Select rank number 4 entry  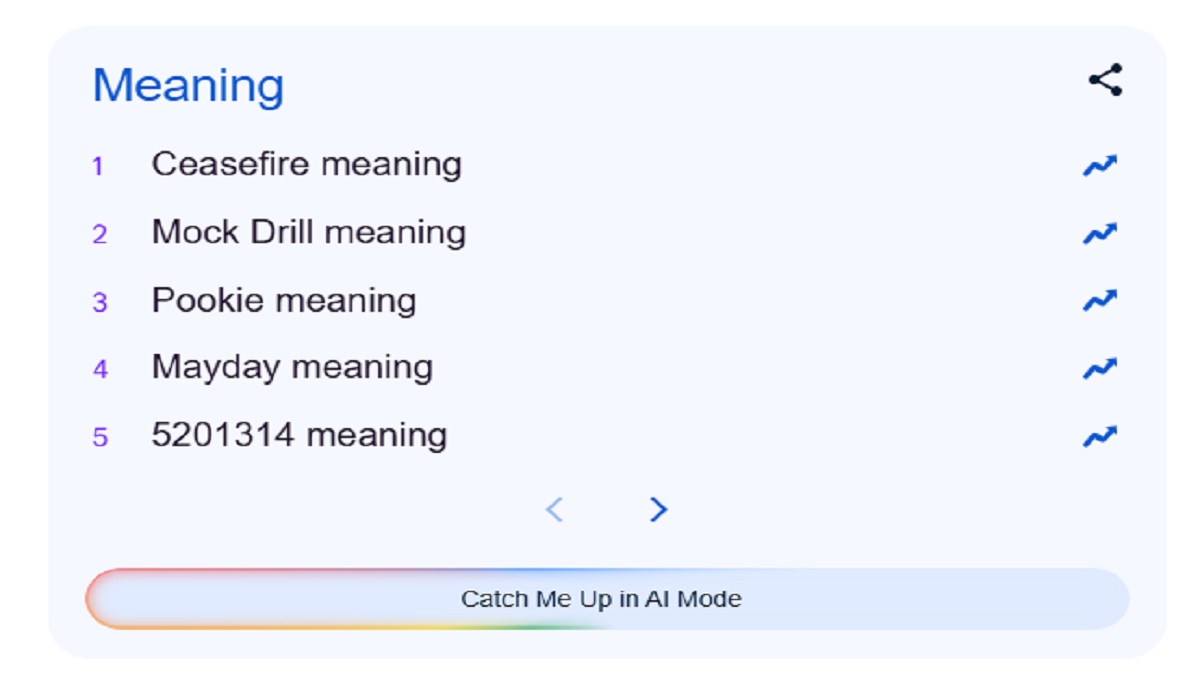click(x=99, y=369)
